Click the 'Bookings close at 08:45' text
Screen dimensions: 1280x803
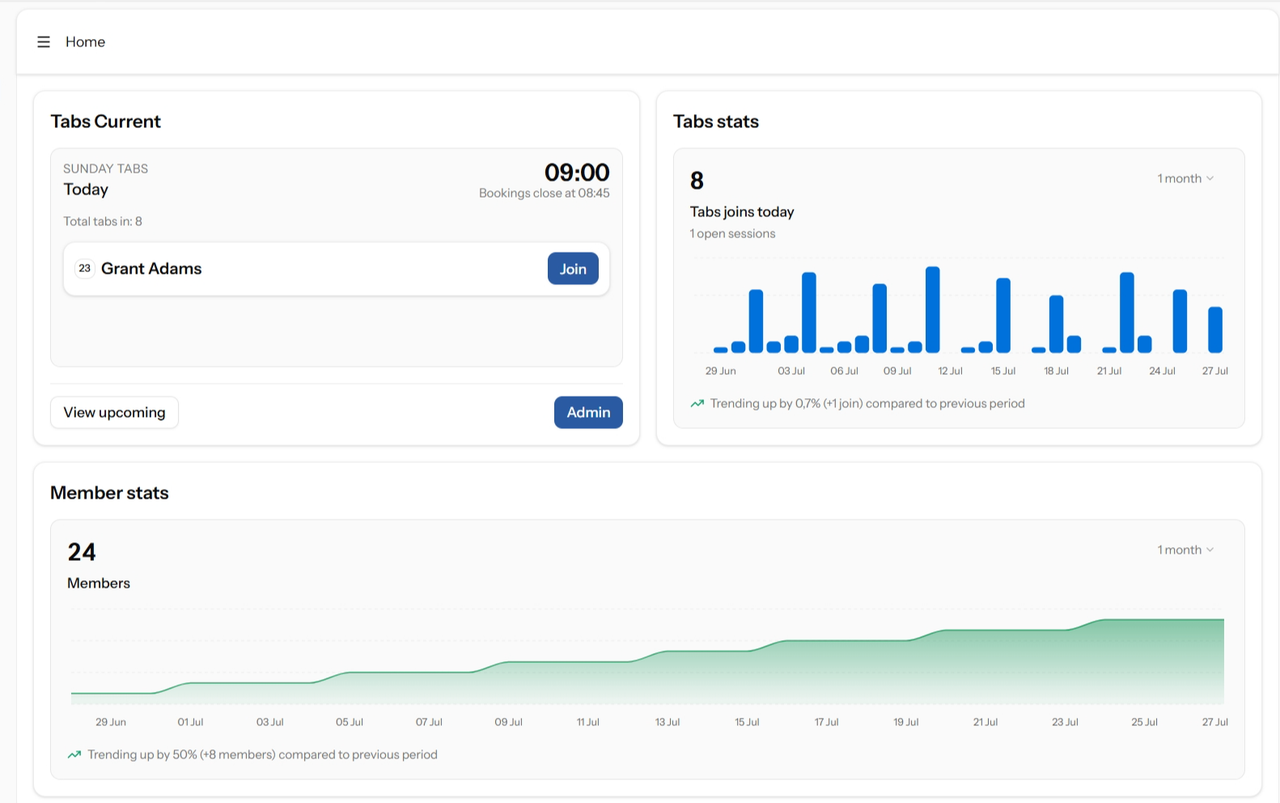544,193
